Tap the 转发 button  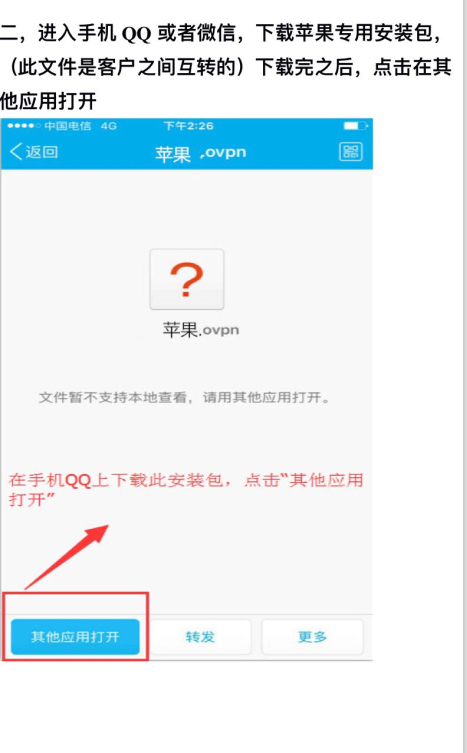coord(200,637)
